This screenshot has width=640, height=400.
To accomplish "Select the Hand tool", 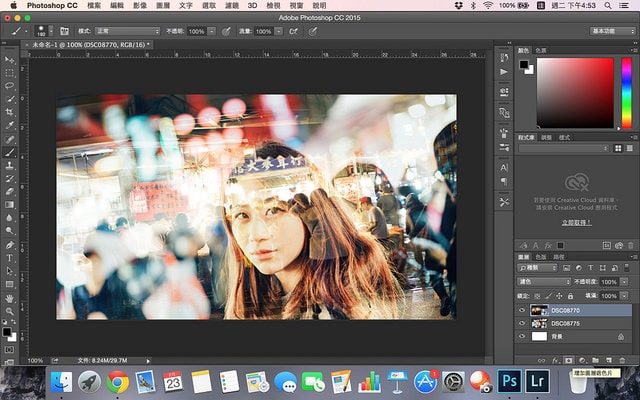I will [10, 297].
